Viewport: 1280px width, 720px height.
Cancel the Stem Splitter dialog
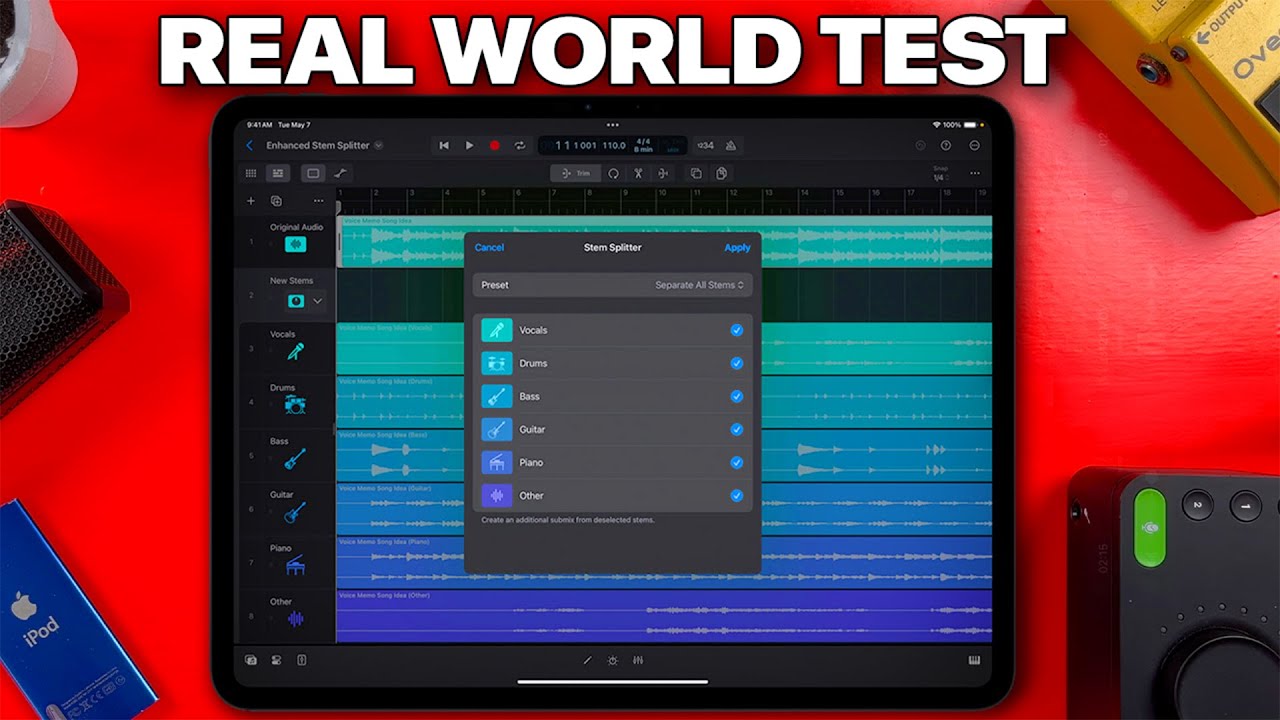(489, 248)
